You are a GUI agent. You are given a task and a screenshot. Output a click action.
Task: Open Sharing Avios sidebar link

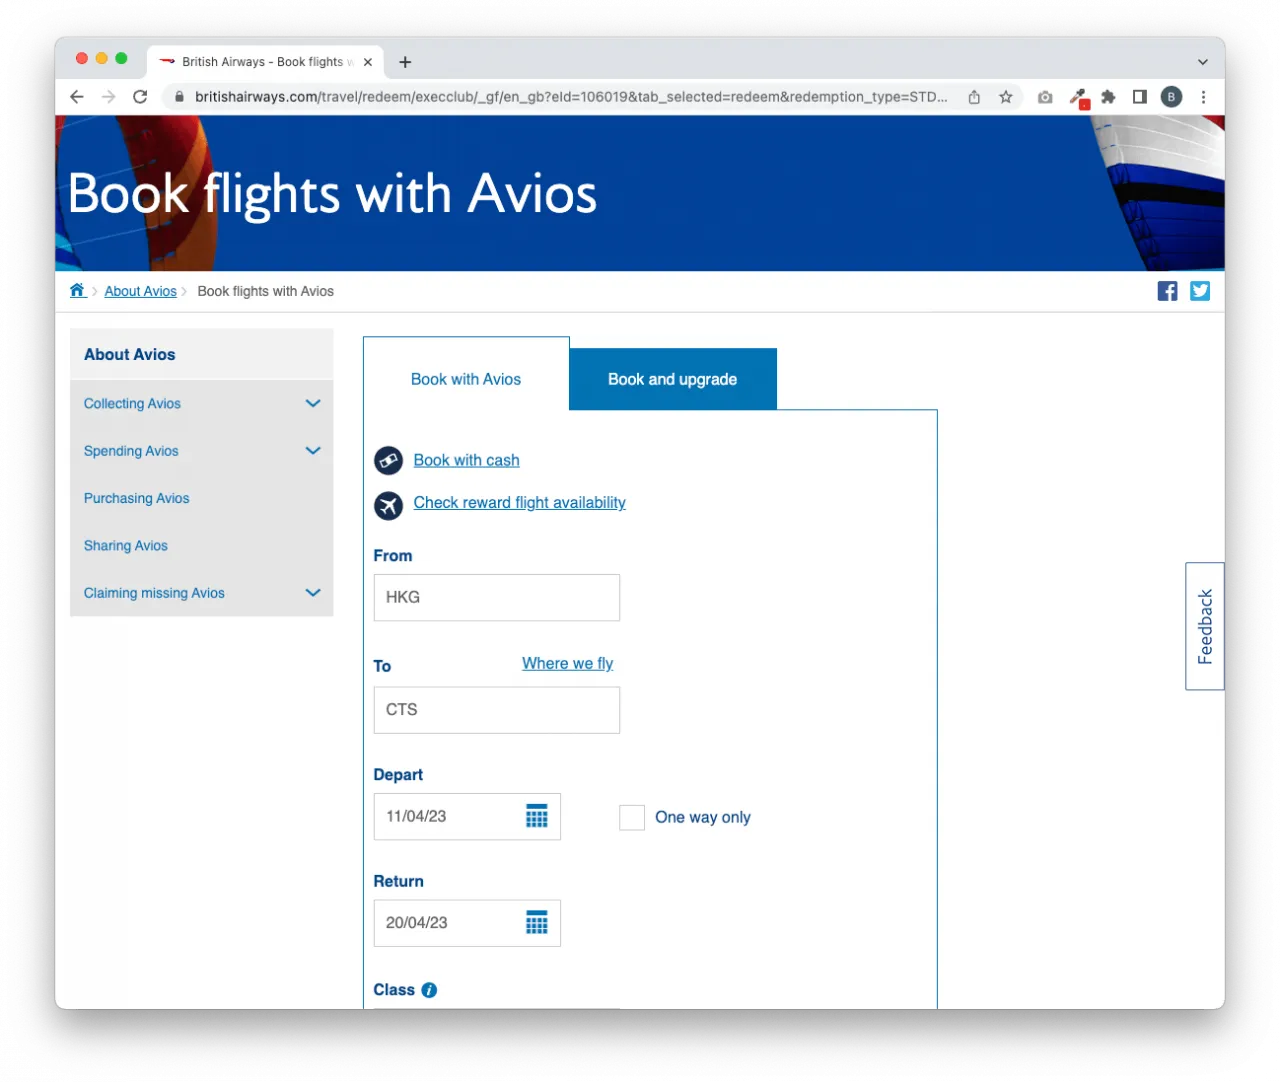coord(125,546)
